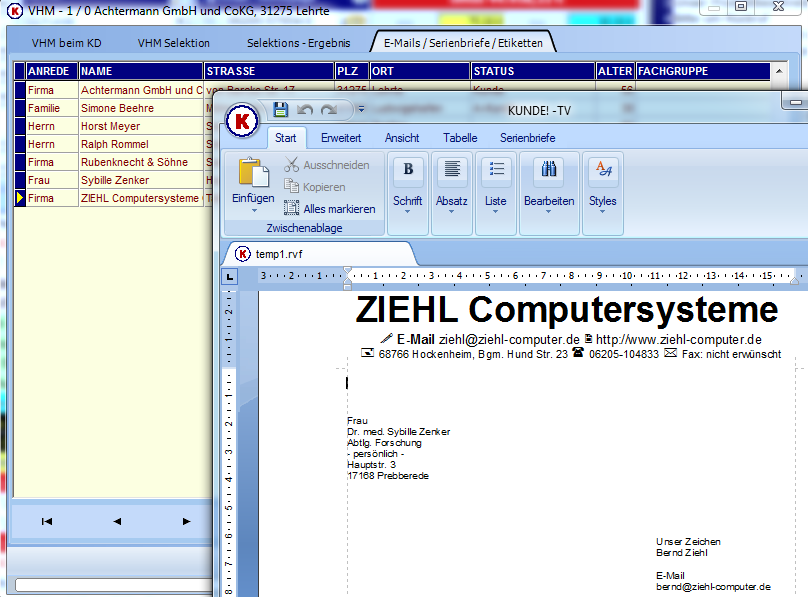Click the save disk icon in the KUNDE! -TV toolbar

tap(280, 109)
